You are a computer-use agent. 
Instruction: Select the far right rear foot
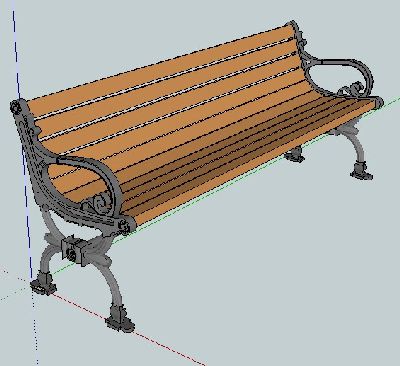[295, 155]
